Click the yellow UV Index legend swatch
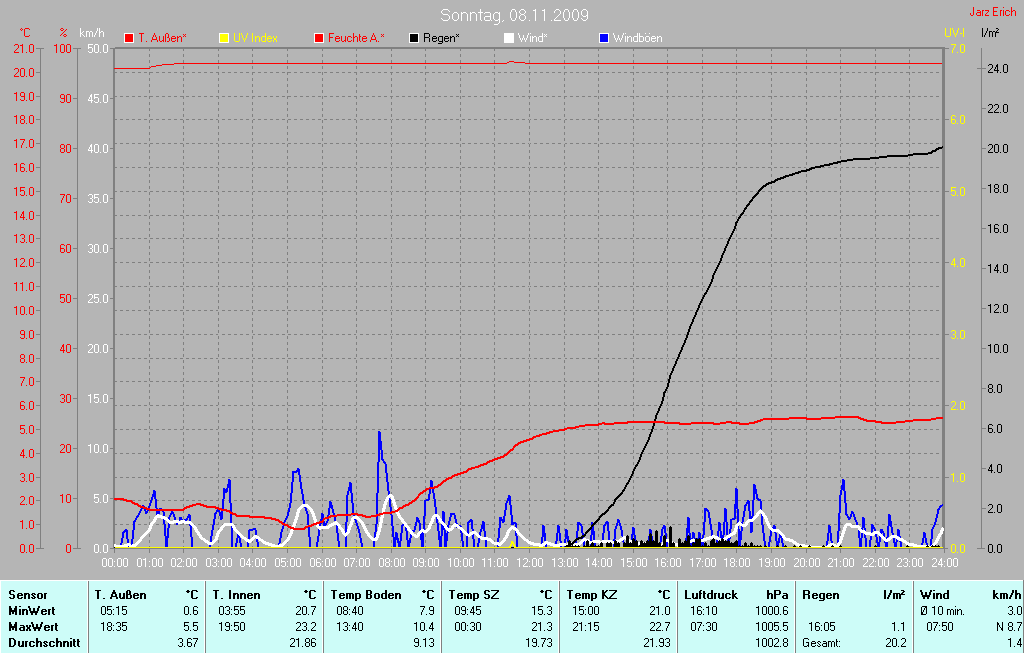Image resolution: width=1024 pixels, height=653 pixels. (223, 38)
